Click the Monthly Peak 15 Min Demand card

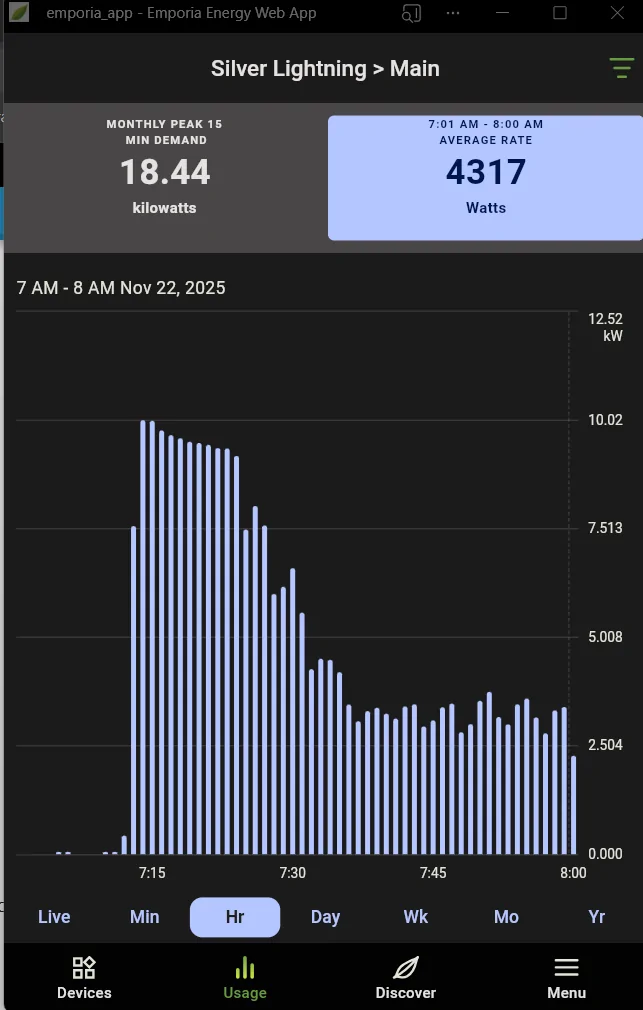click(x=165, y=177)
